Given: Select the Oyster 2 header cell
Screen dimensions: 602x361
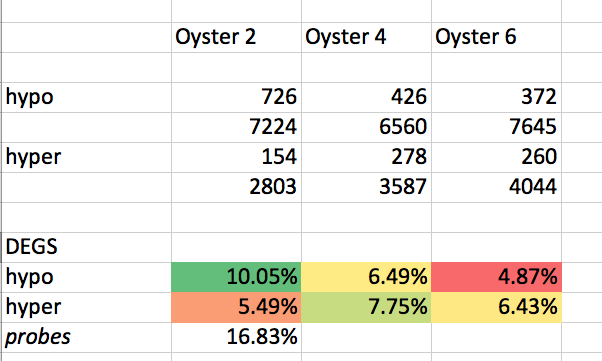Looking at the screenshot, I should 236,37.
